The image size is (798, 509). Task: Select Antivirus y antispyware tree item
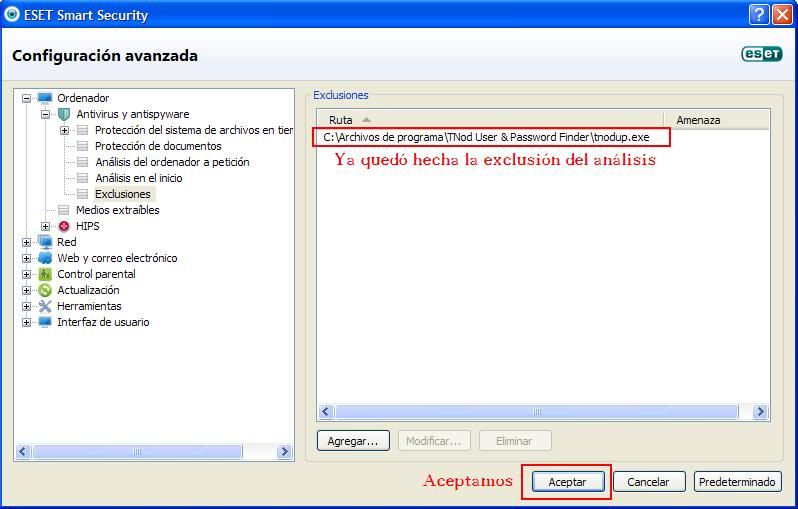pyautogui.click(x=132, y=114)
